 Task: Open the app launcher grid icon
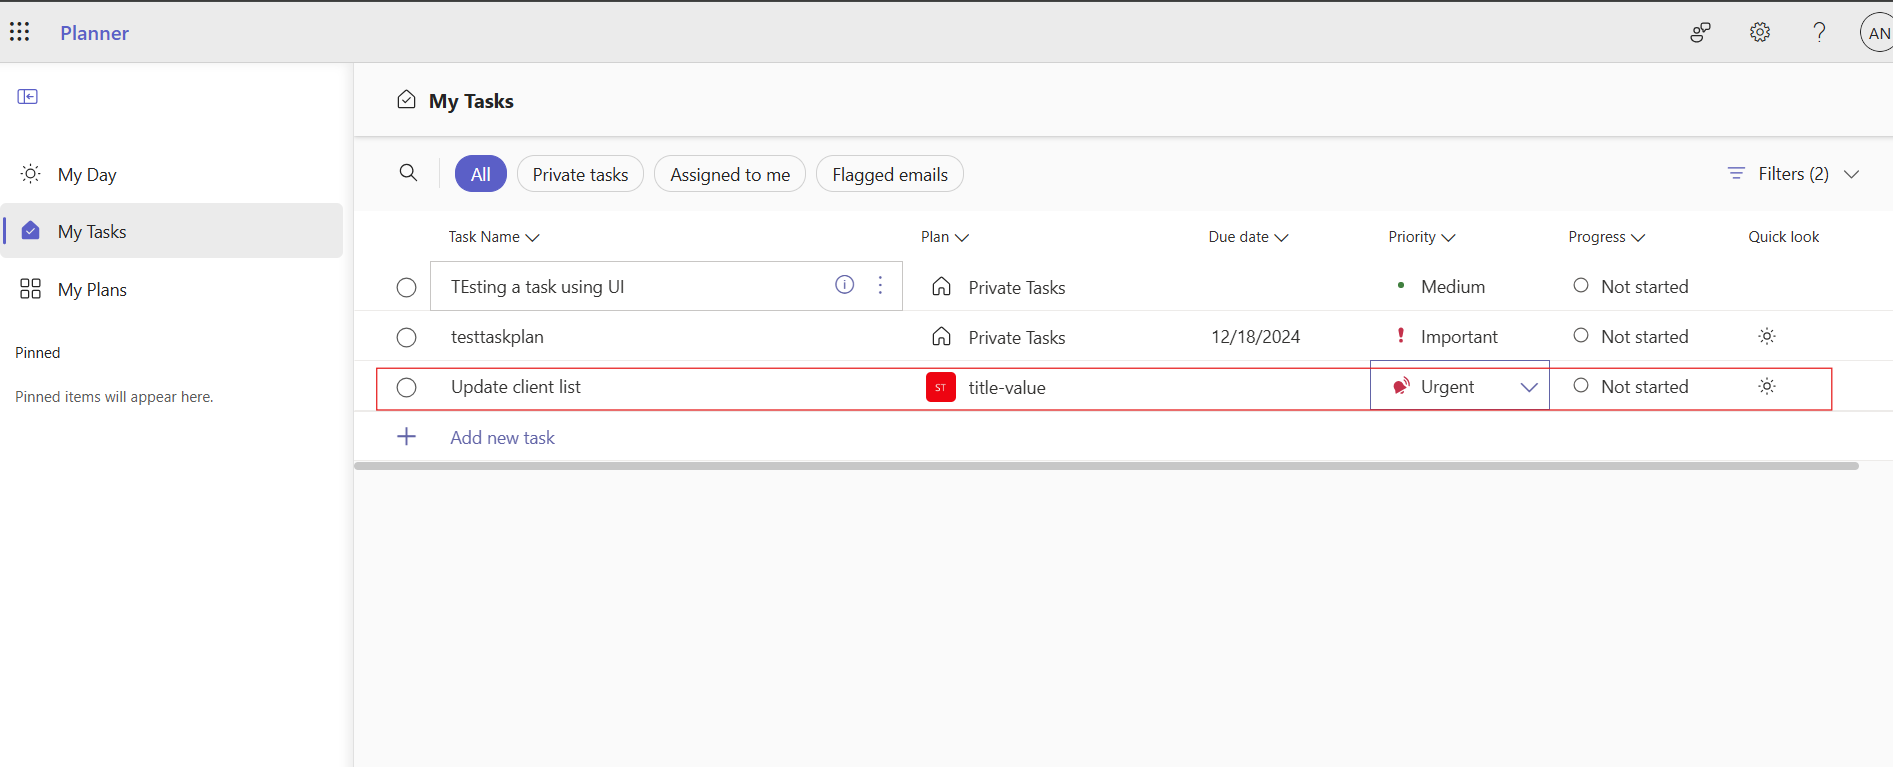[x=20, y=32]
